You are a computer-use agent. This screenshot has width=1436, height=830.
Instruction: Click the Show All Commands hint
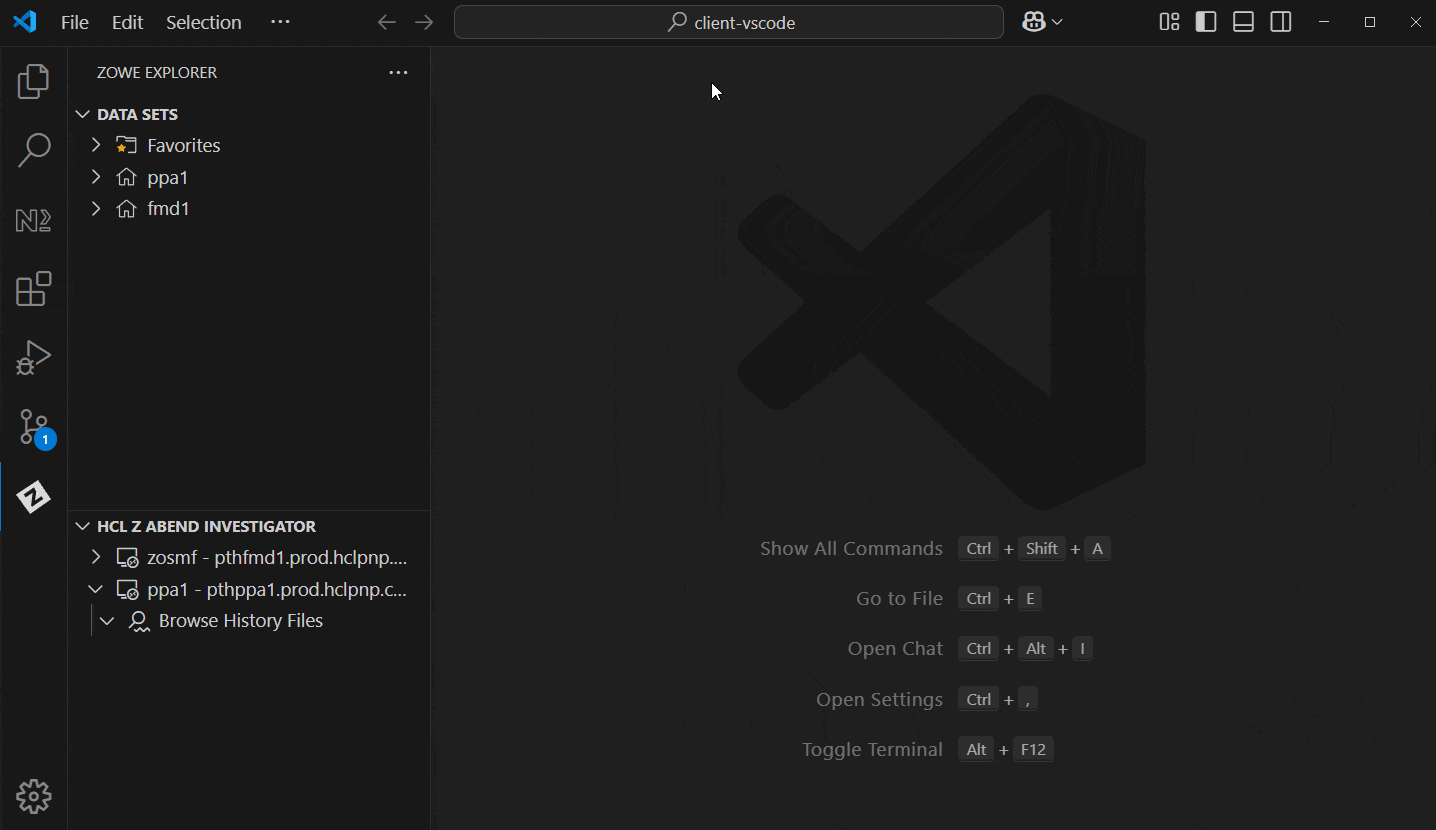[851, 548]
